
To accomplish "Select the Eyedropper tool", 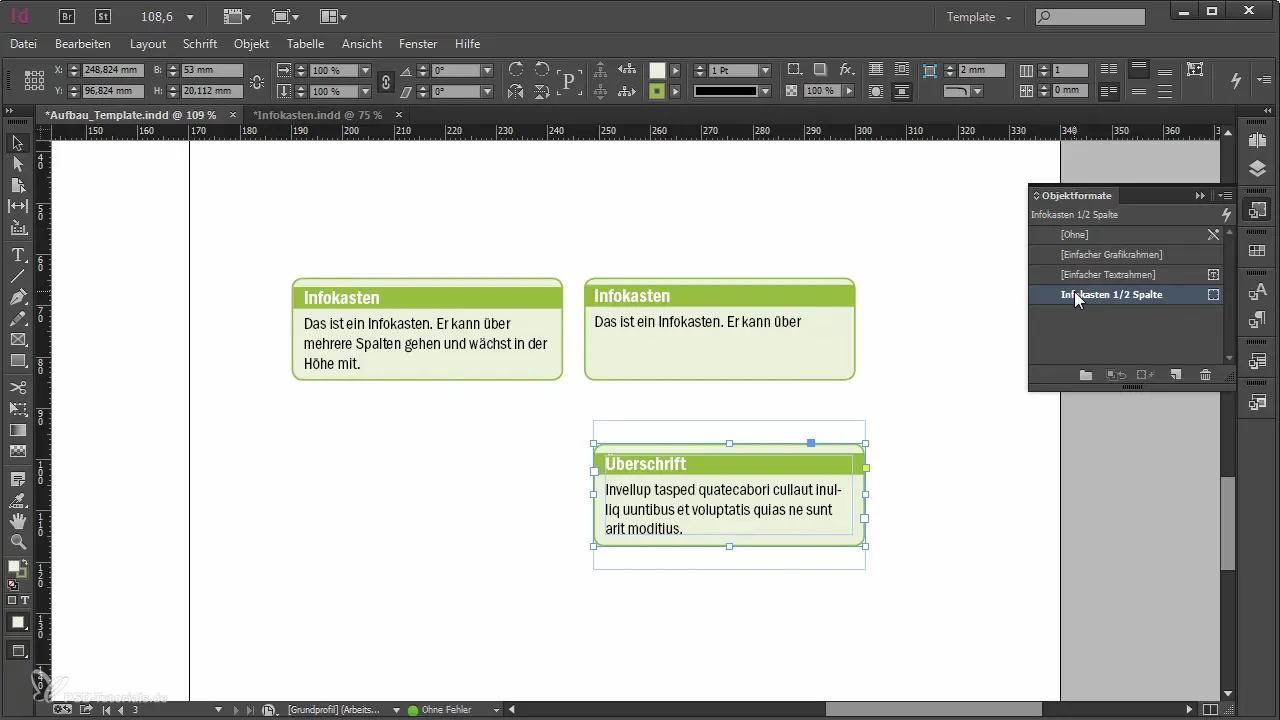I will 18,500.
